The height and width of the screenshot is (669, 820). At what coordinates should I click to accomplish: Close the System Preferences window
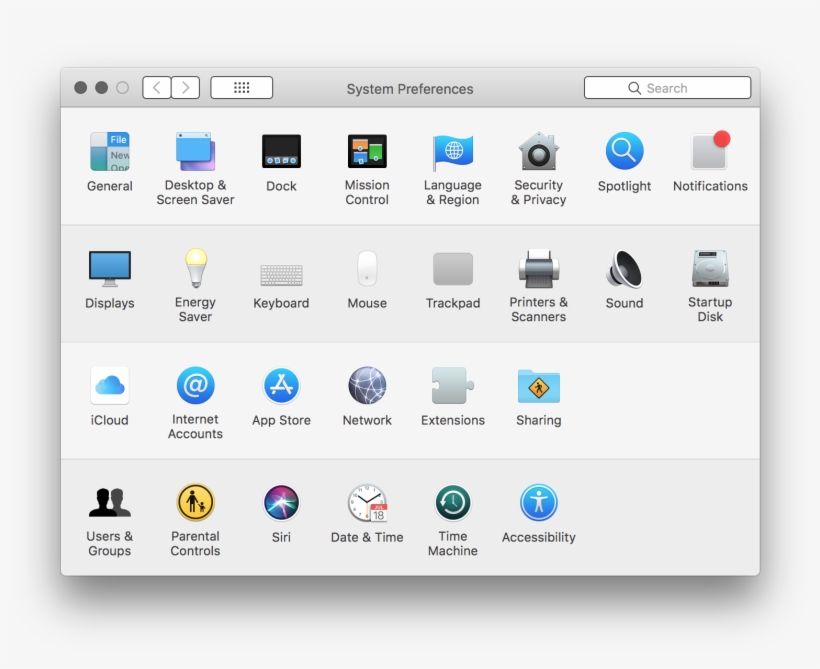click(81, 87)
